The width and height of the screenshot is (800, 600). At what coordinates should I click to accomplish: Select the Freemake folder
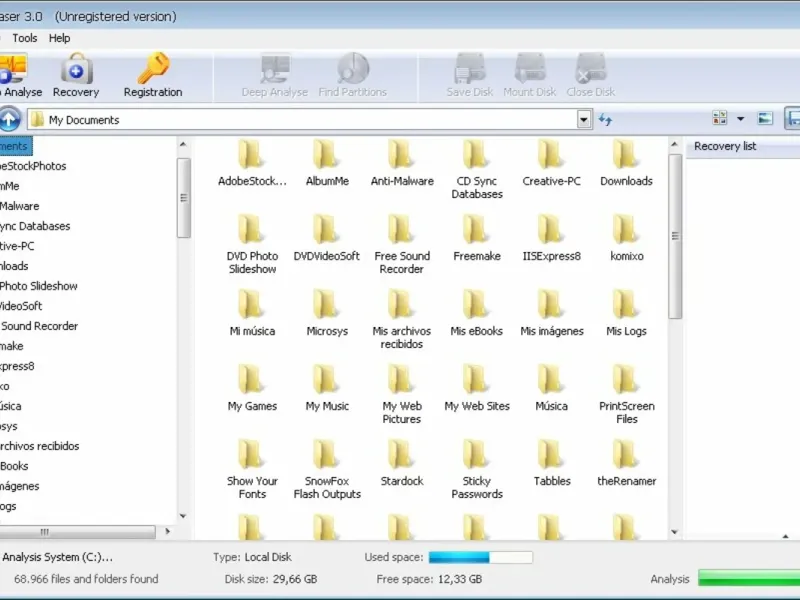point(477,238)
